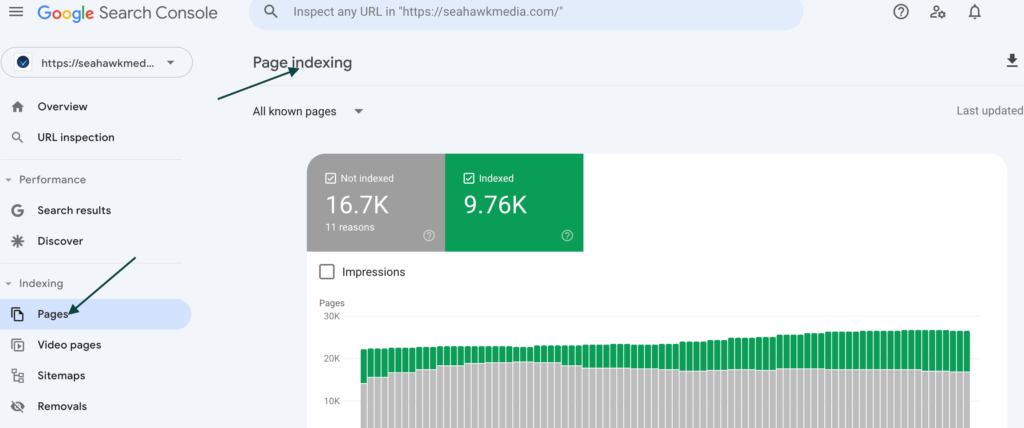
Task: Go to Overview in the sidebar
Action: [62, 107]
